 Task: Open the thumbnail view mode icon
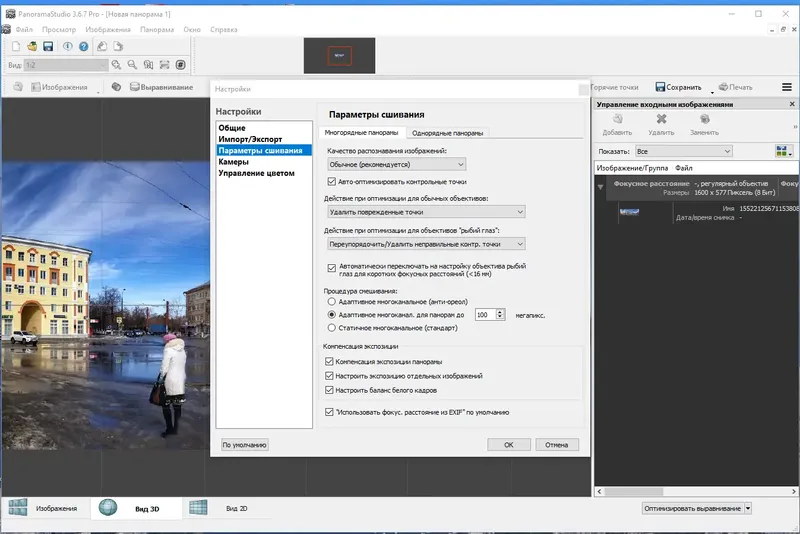(783, 151)
